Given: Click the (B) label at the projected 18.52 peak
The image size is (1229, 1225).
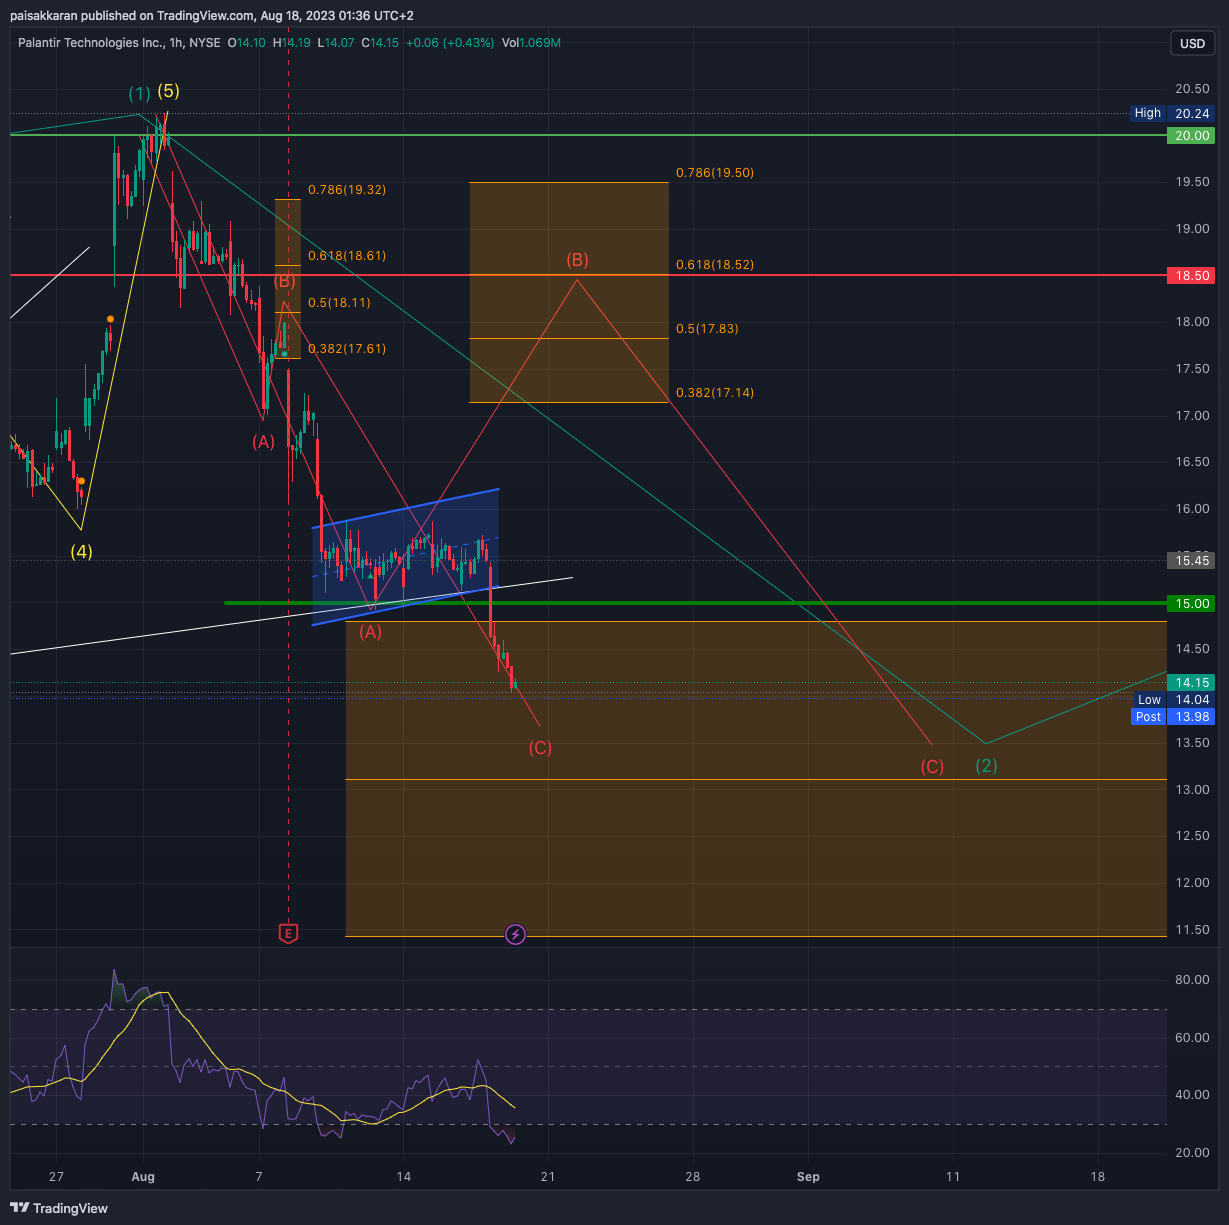Looking at the screenshot, I should (577, 260).
